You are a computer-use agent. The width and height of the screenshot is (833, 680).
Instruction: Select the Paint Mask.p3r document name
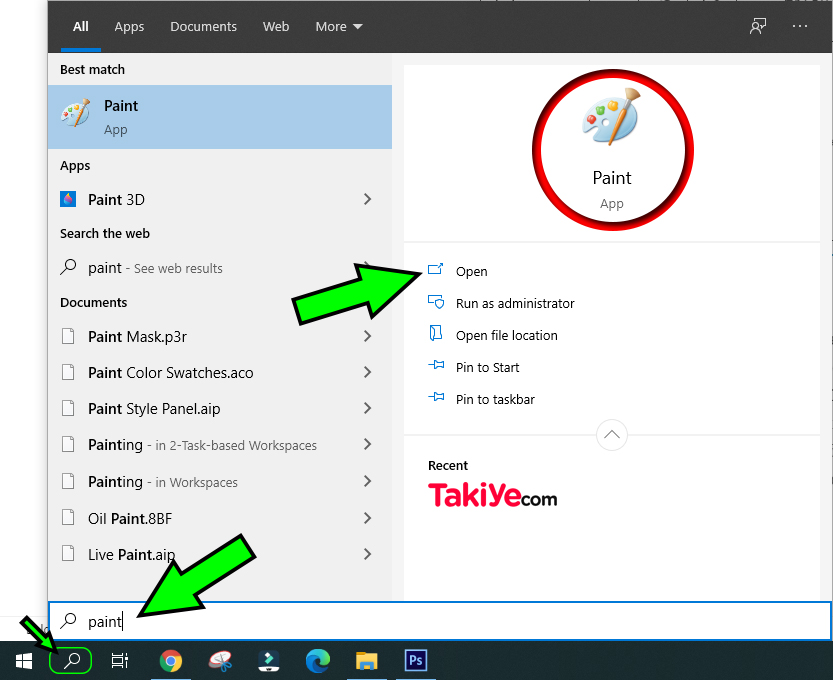[137, 337]
